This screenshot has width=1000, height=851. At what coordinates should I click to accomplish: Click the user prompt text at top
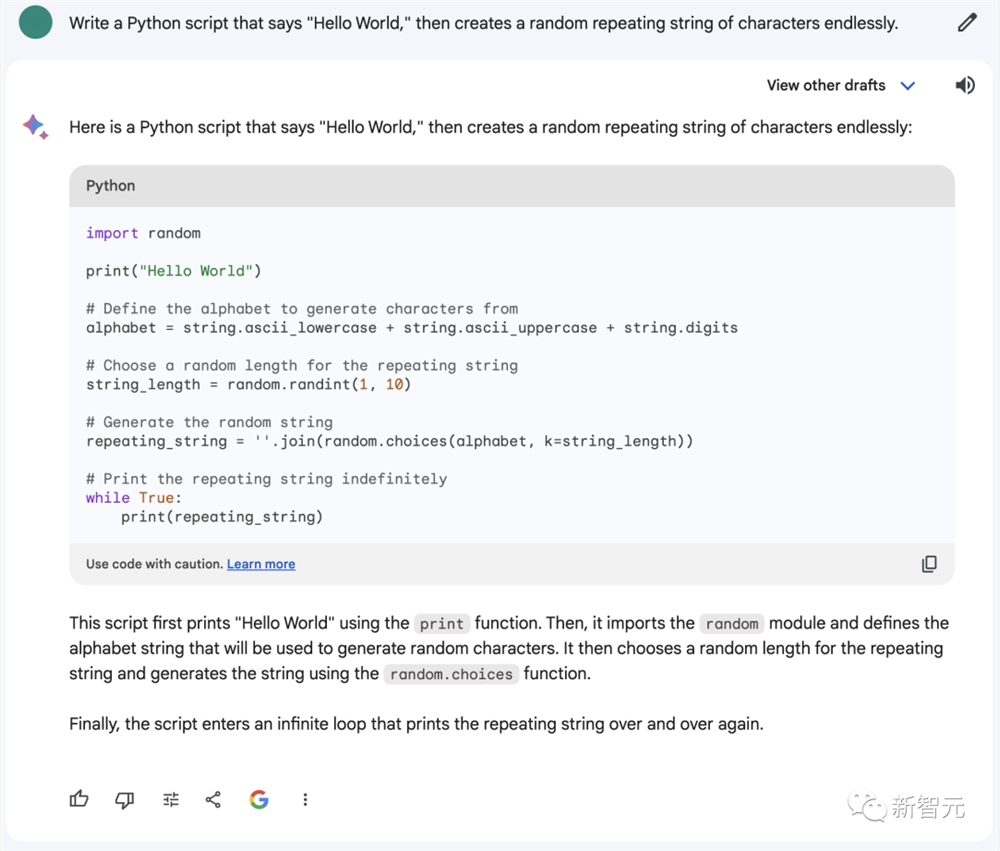[x=483, y=22]
